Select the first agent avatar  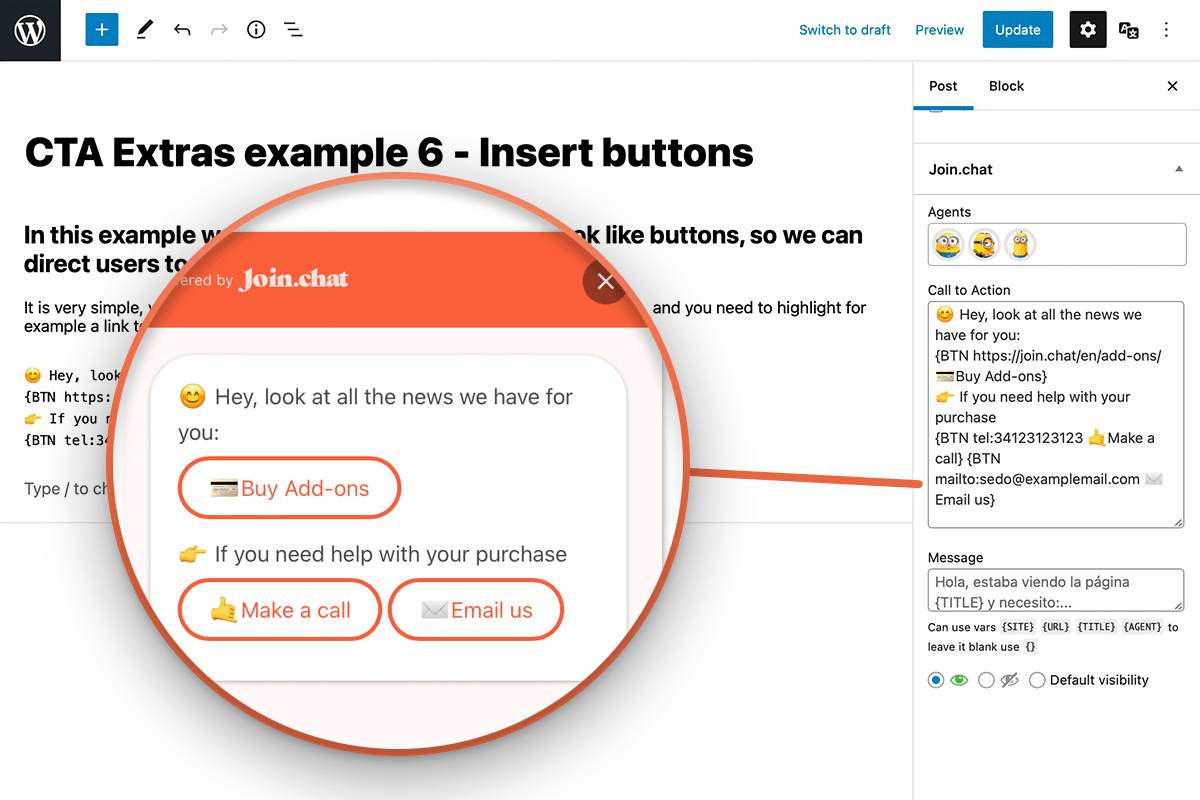948,244
